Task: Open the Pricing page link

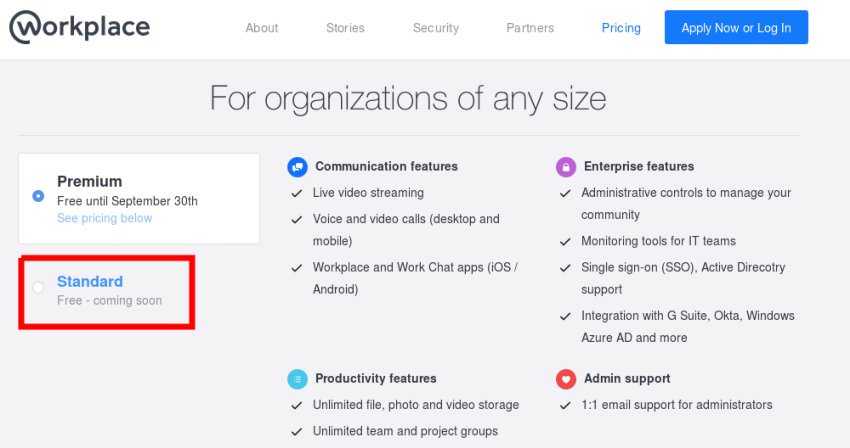Action: click(621, 28)
